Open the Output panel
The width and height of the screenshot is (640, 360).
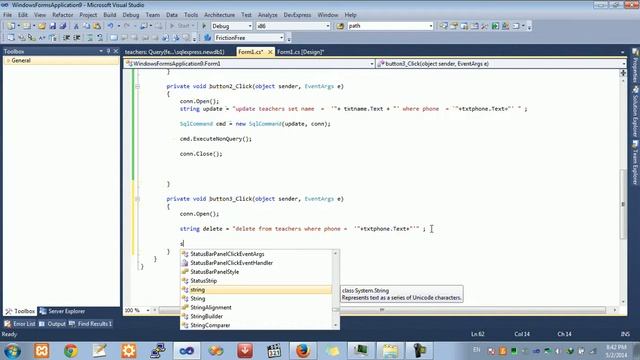point(53,324)
